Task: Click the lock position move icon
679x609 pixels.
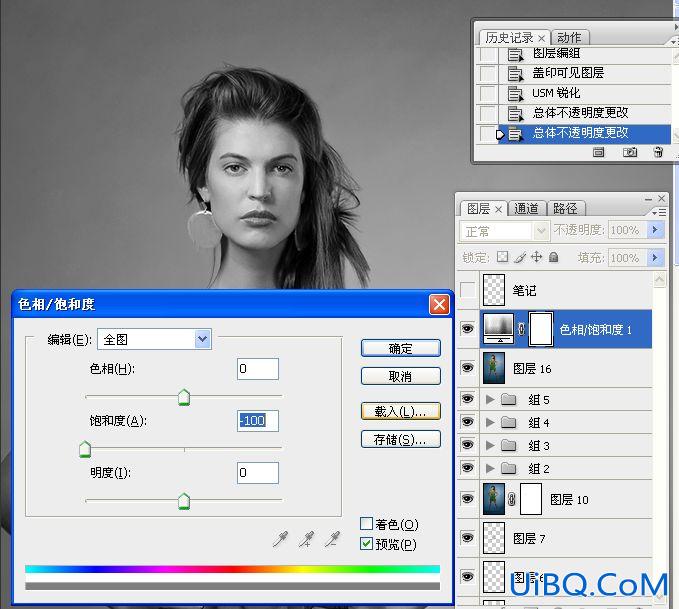Action: [x=537, y=257]
